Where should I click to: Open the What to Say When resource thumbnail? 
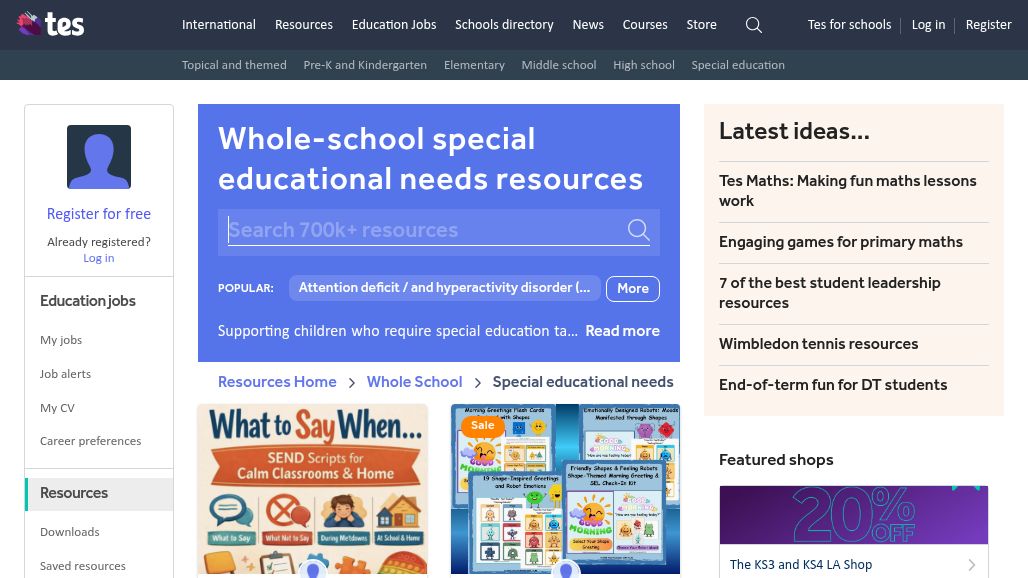[313, 489]
